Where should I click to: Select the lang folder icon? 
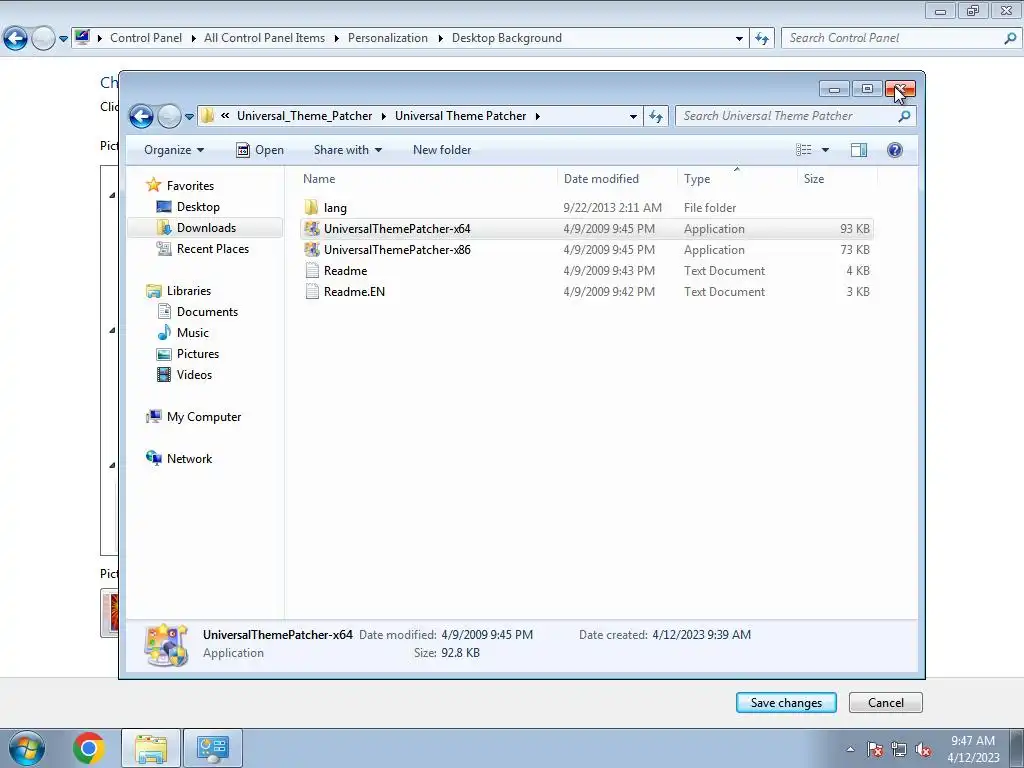point(312,208)
